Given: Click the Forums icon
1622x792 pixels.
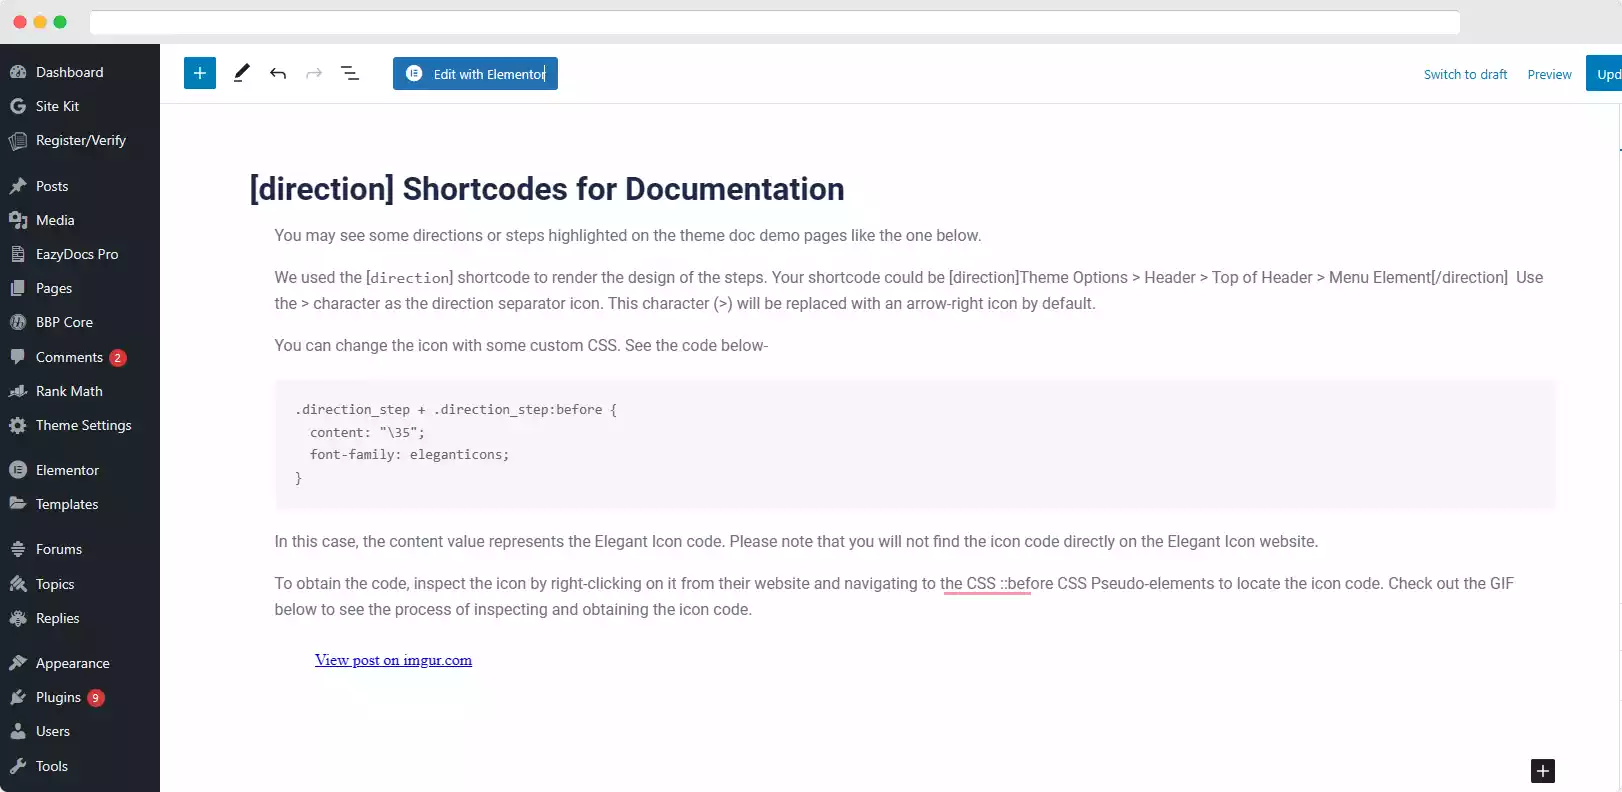Looking at the screenshot, I should pos(18,549).
